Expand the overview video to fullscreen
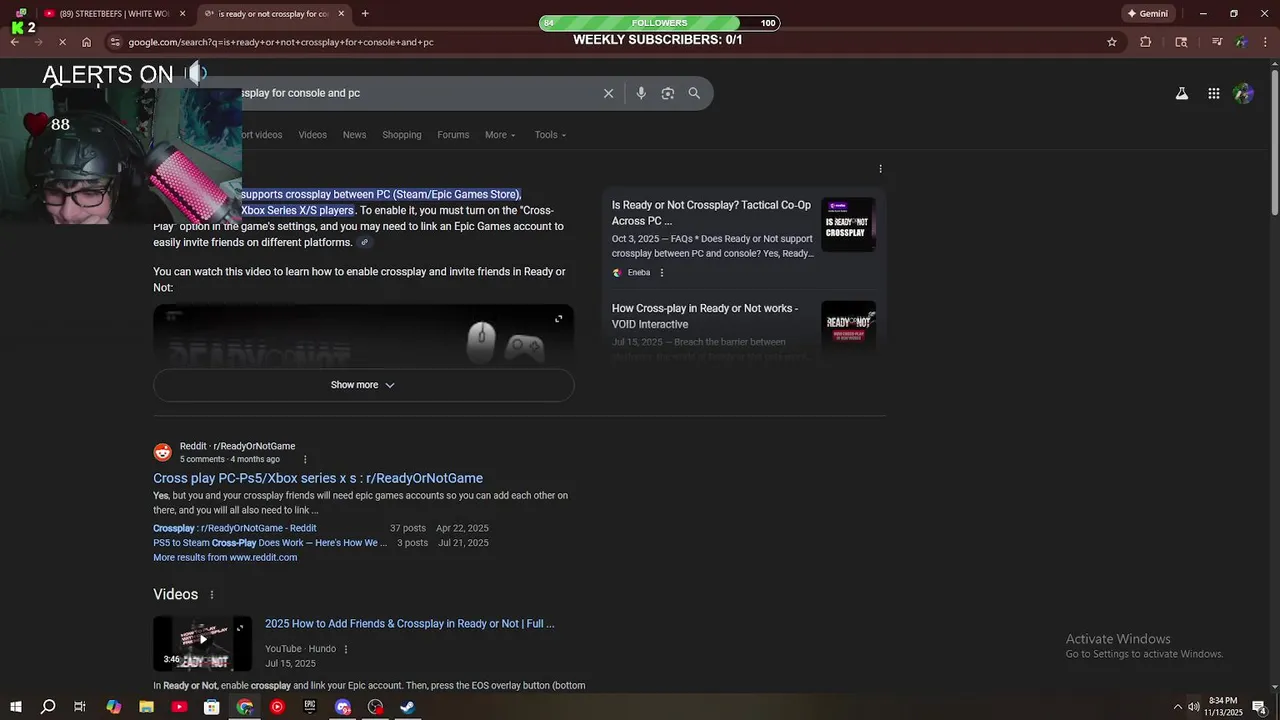Screen dimensions: 1280x720 pos(558,319)
